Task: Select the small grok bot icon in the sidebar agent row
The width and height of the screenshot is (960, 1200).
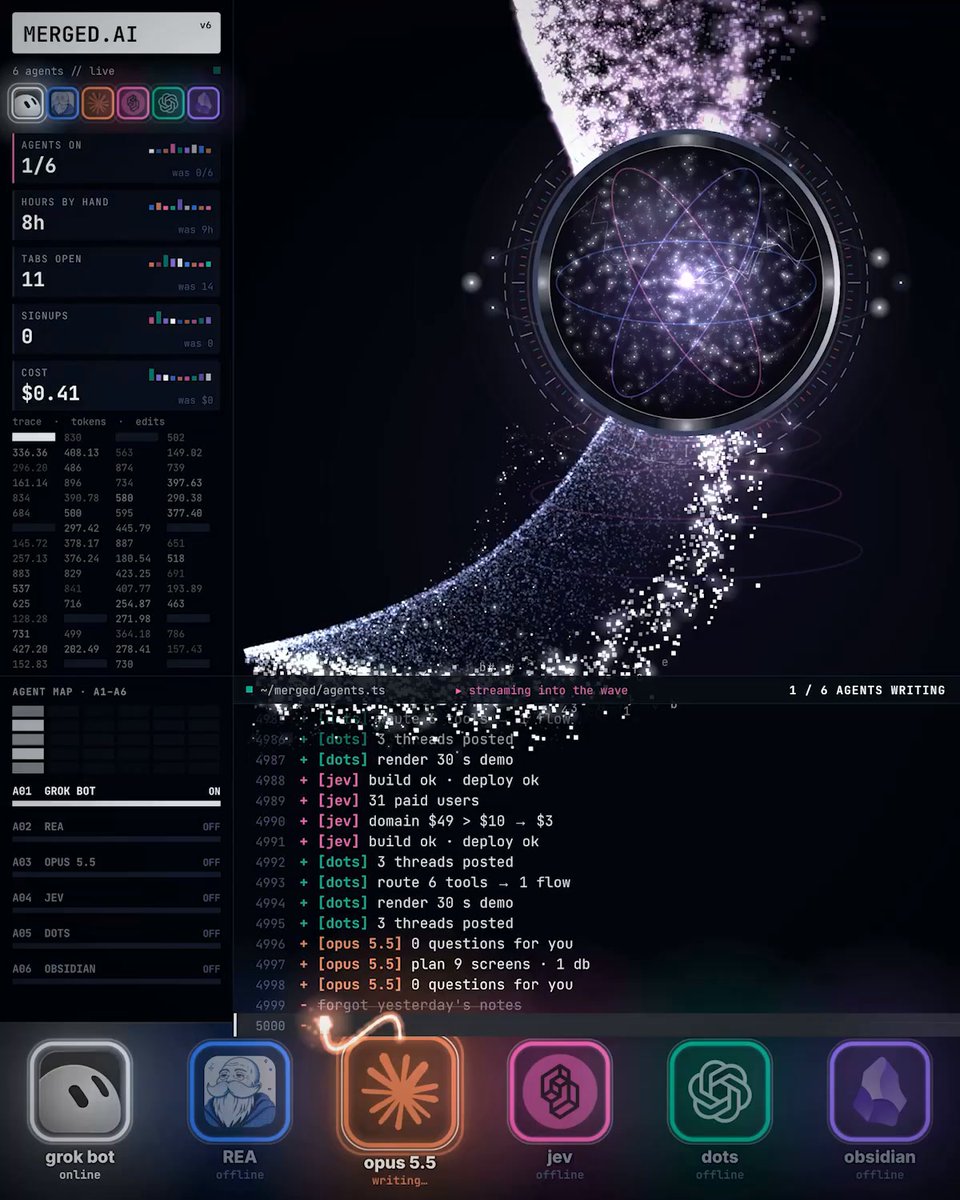Action: coord(27,103)
